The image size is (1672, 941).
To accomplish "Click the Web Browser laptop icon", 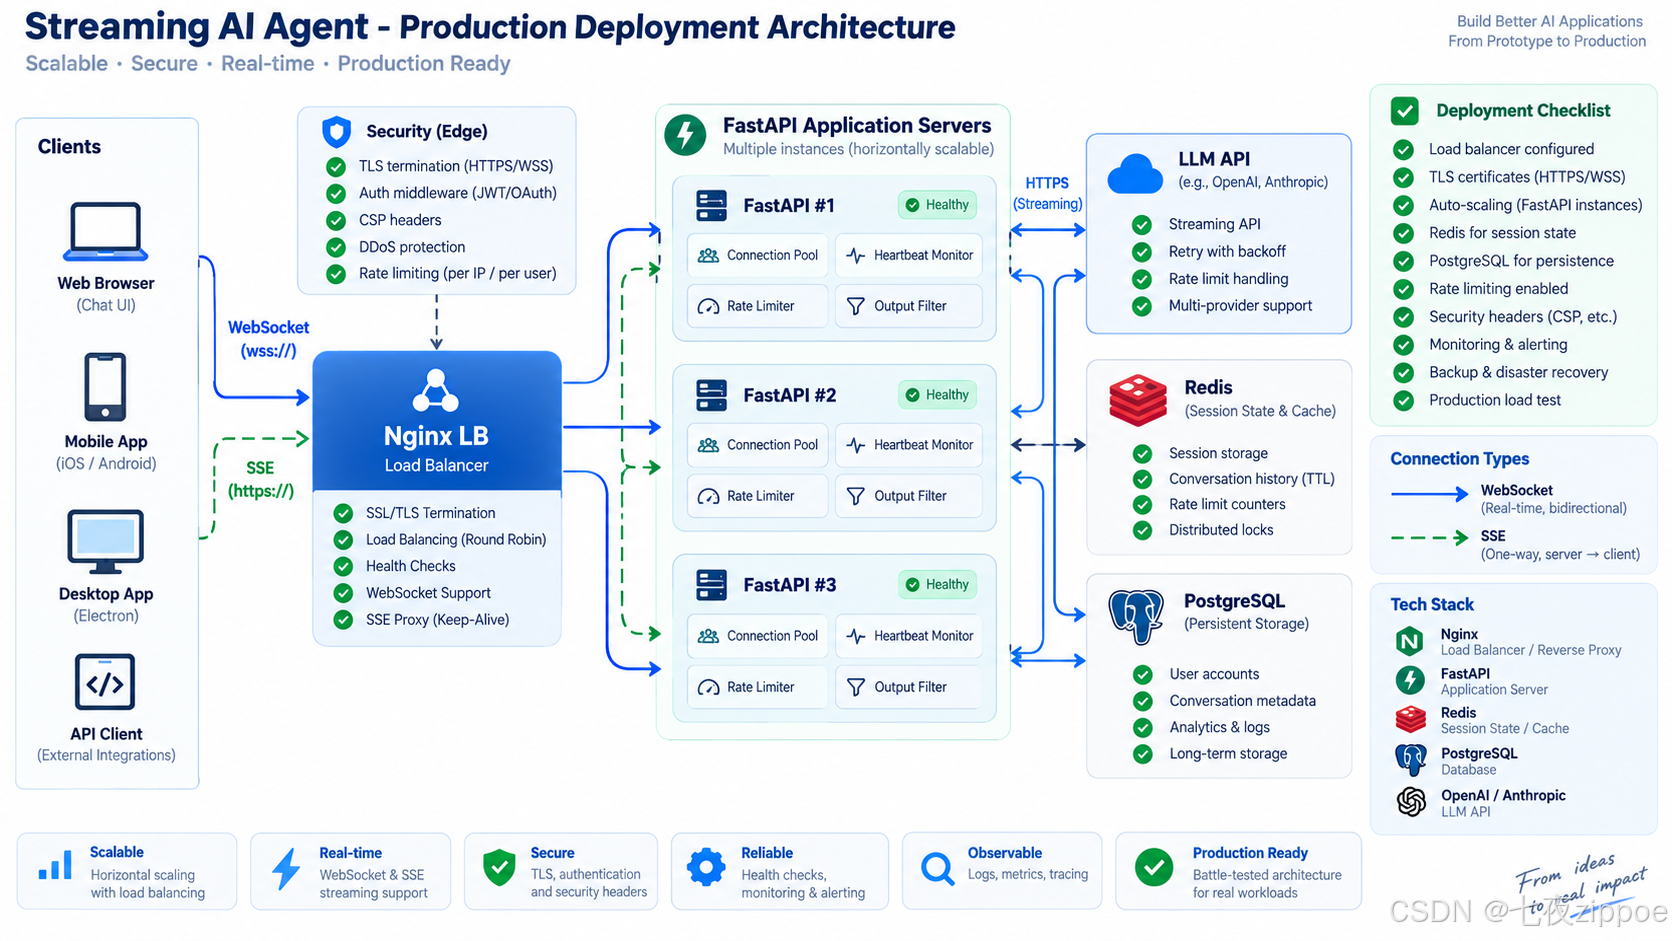I will (x=106, y=232).
